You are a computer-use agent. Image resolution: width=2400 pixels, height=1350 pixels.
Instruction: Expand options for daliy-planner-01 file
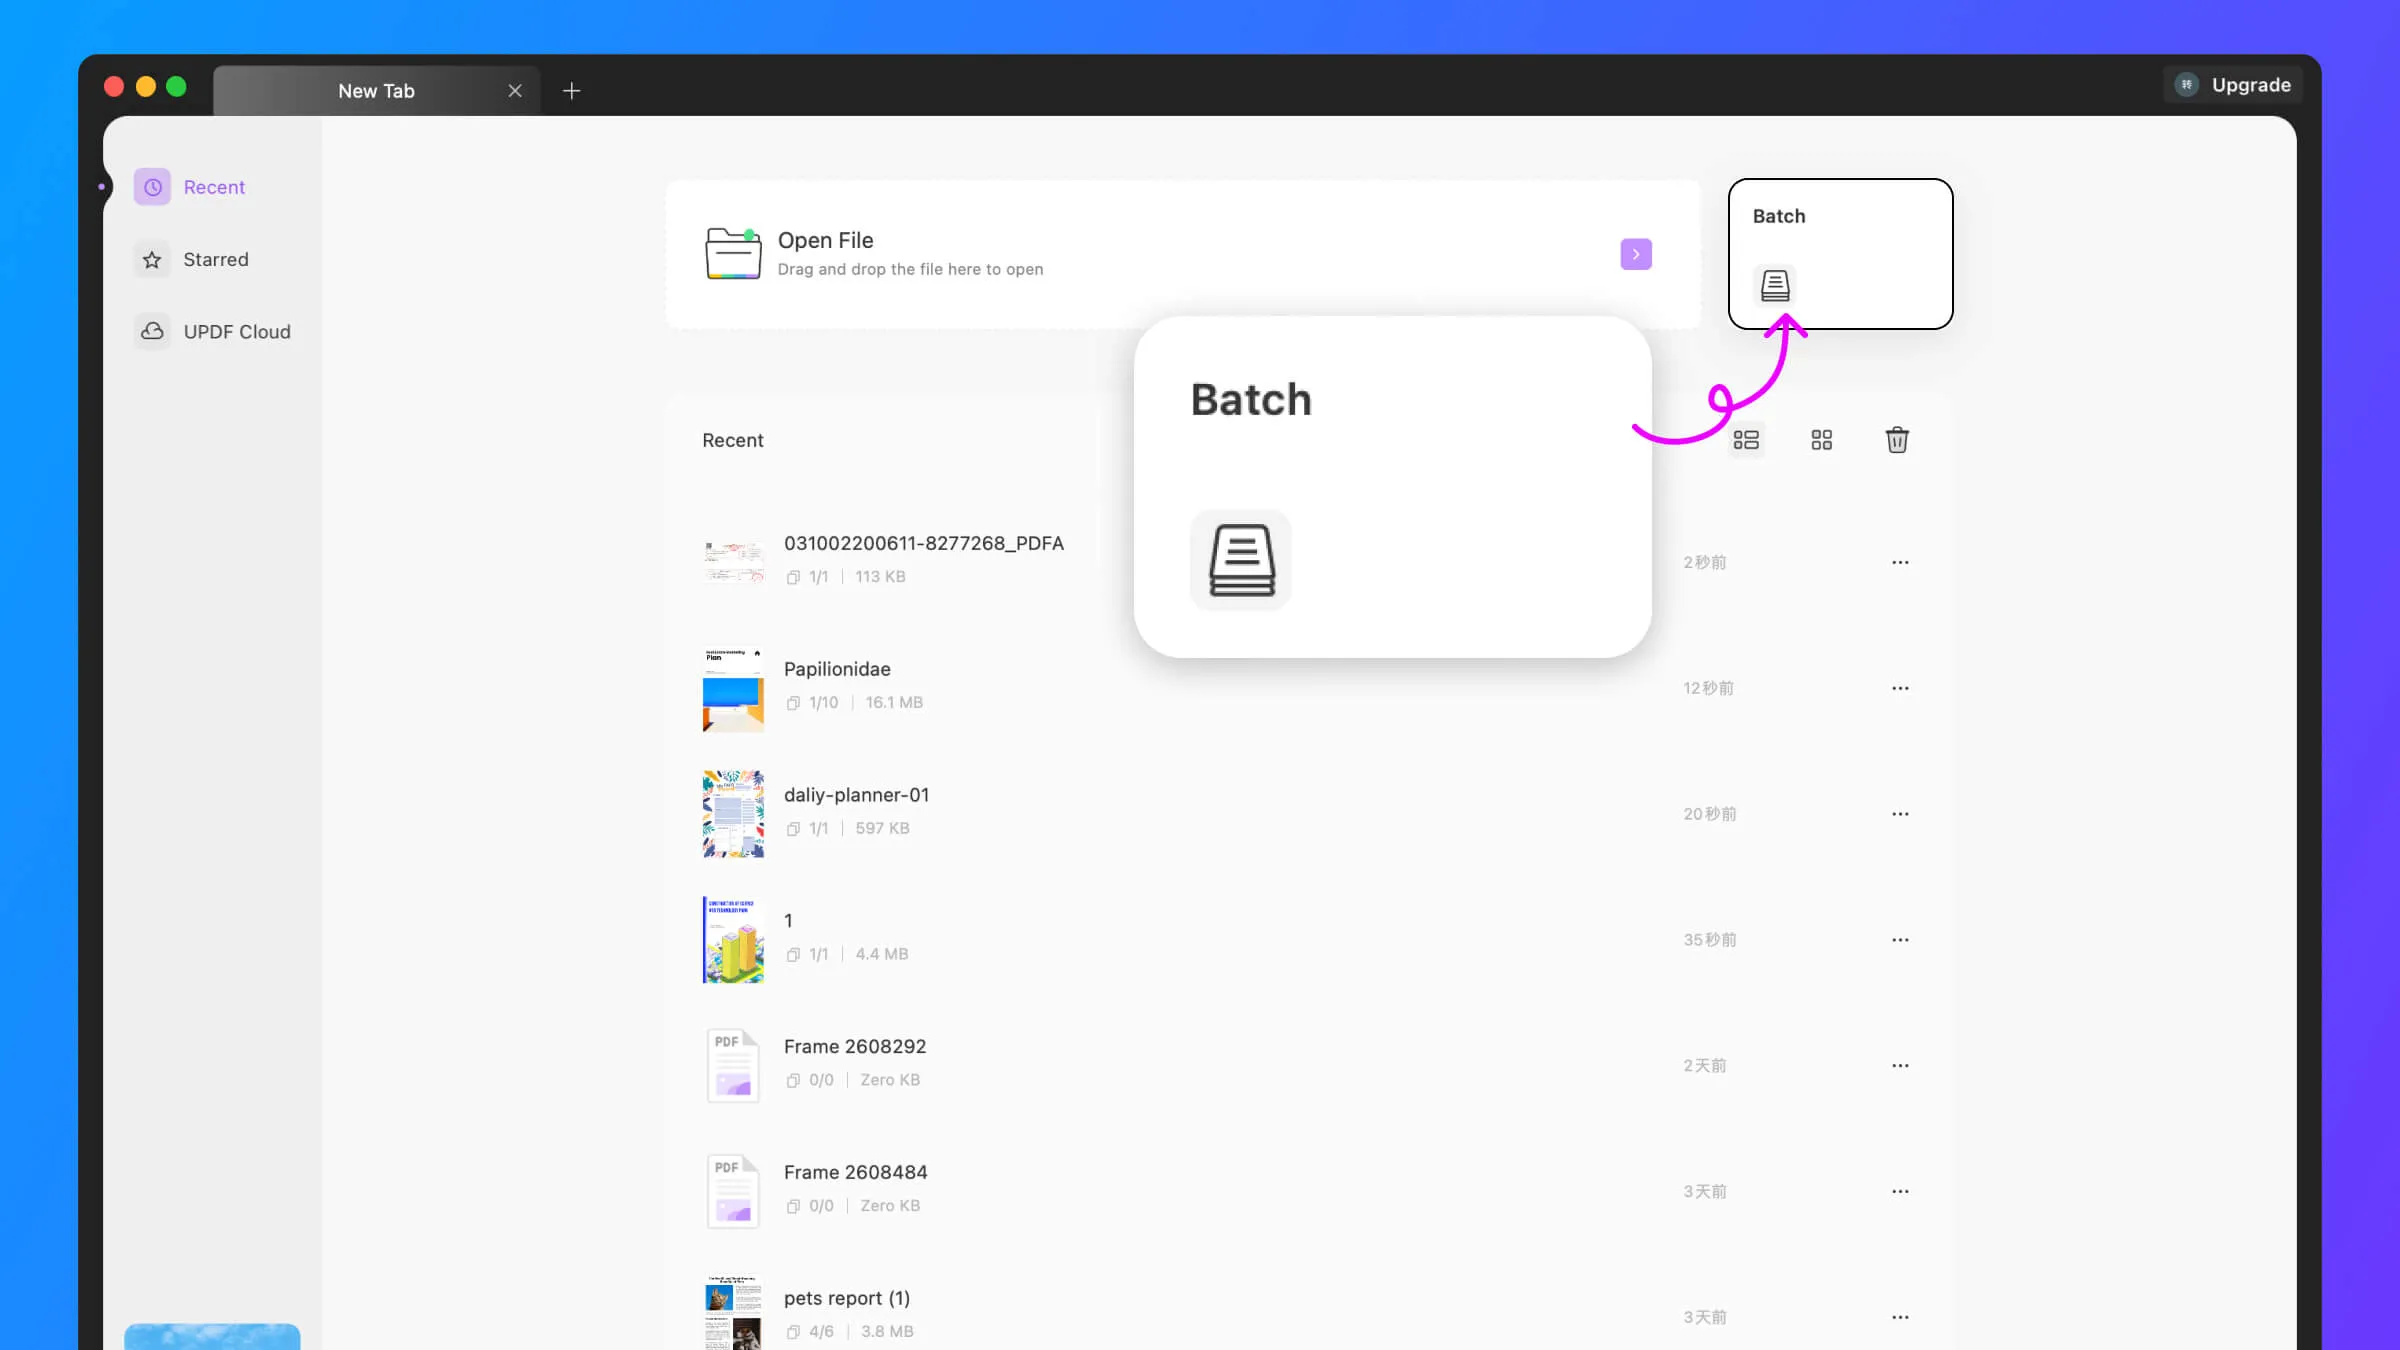click(1899, 813)
